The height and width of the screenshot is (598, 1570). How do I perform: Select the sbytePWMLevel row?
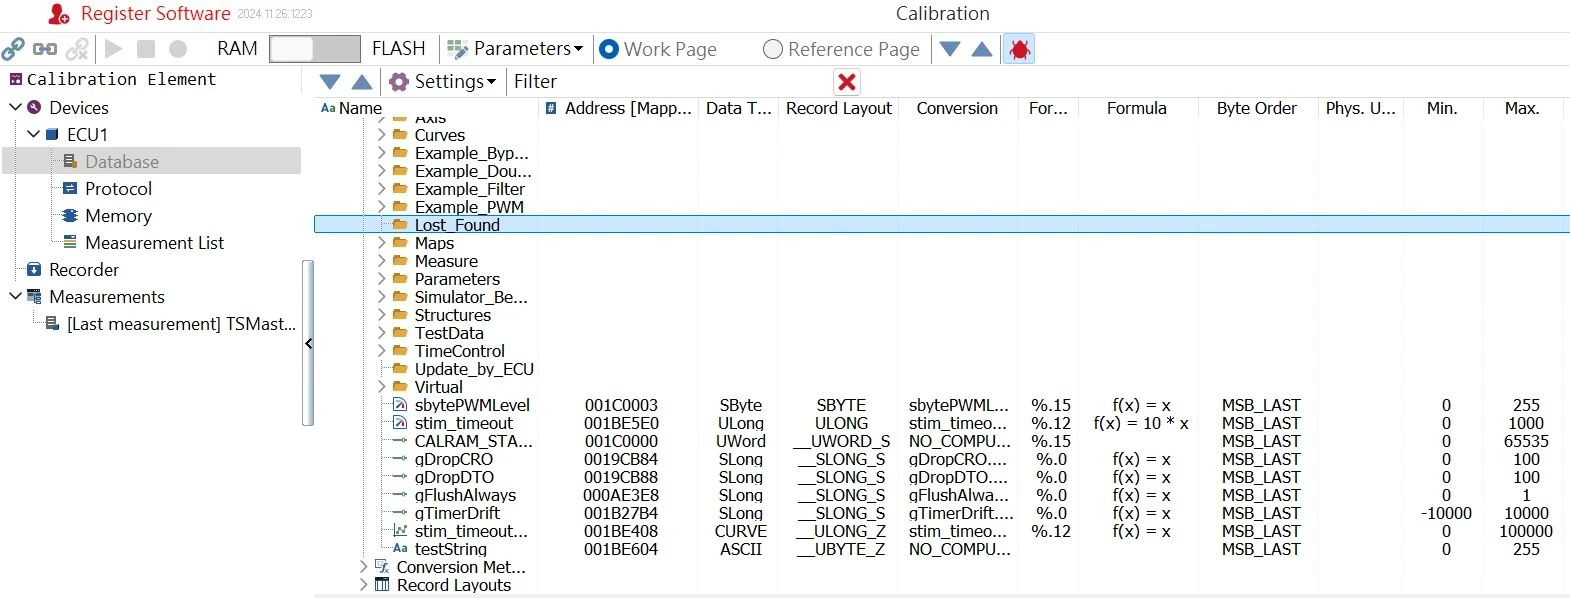pyautogui.click(x=941, y=405)
